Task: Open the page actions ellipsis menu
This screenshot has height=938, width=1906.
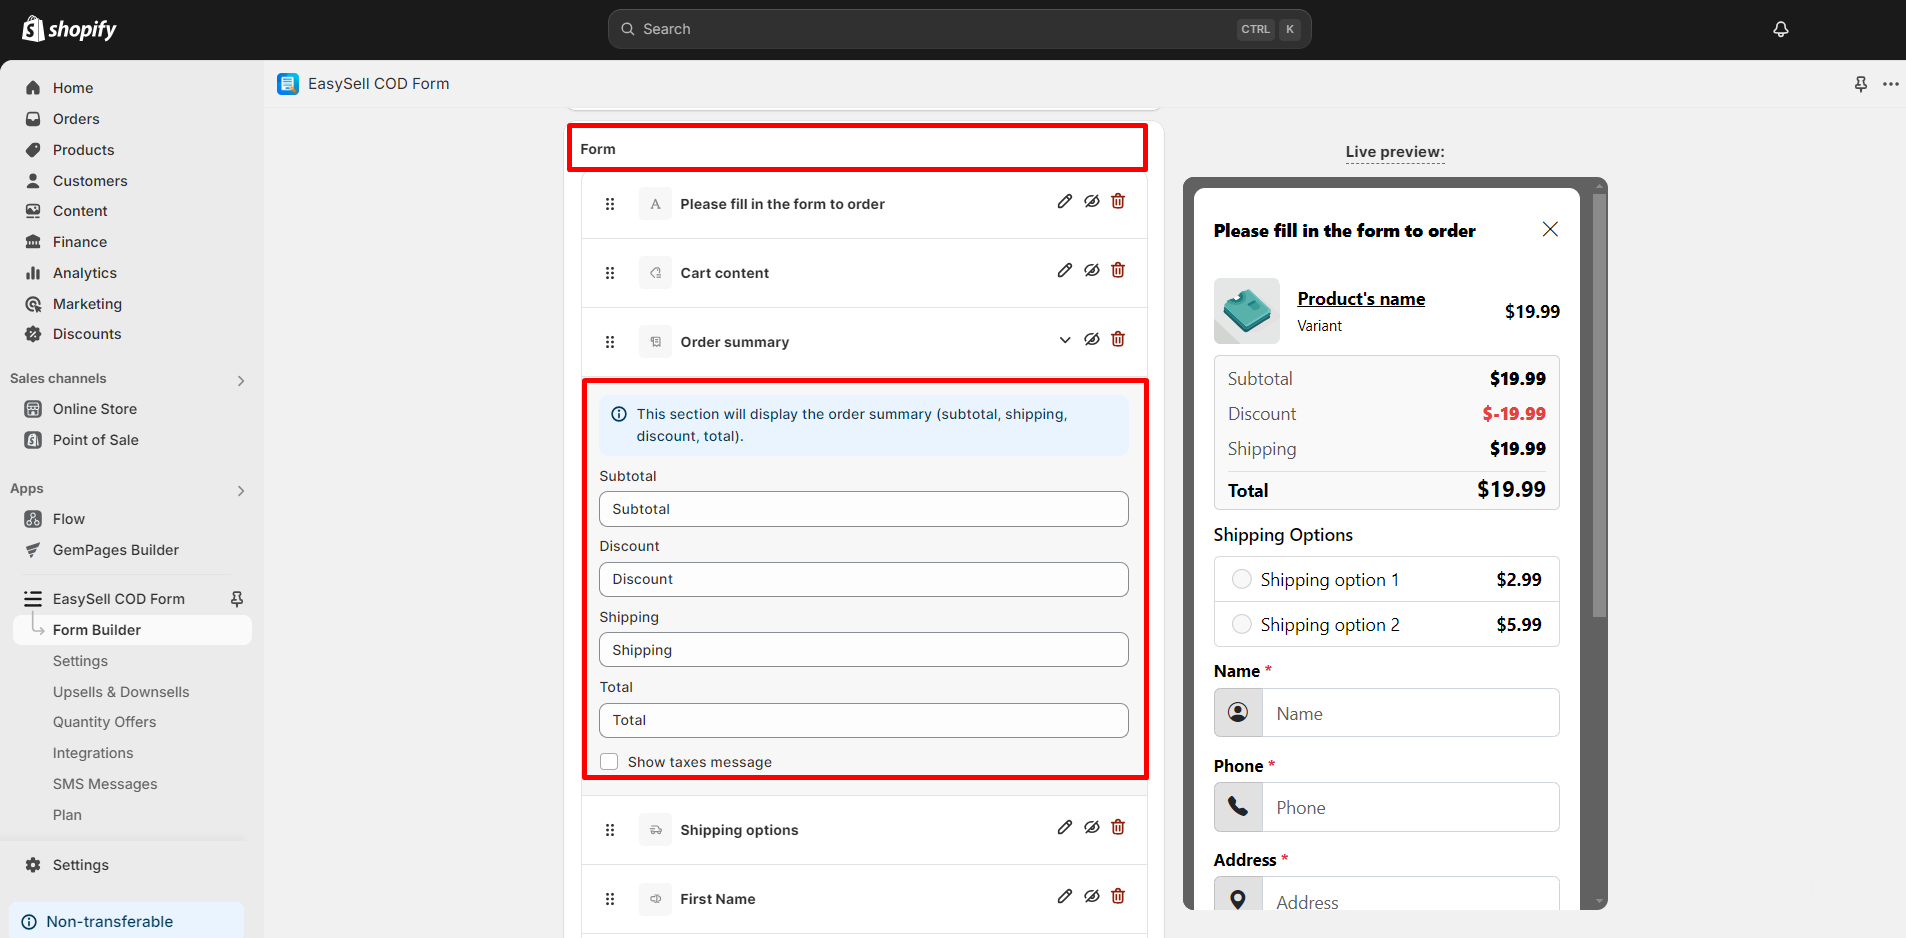Action: pos(1891,84)
